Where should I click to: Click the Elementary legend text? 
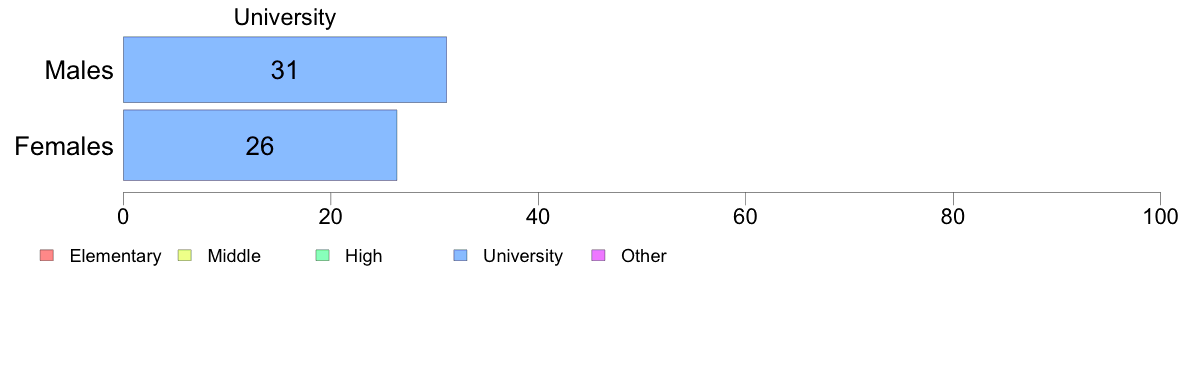tap(115, 256)
